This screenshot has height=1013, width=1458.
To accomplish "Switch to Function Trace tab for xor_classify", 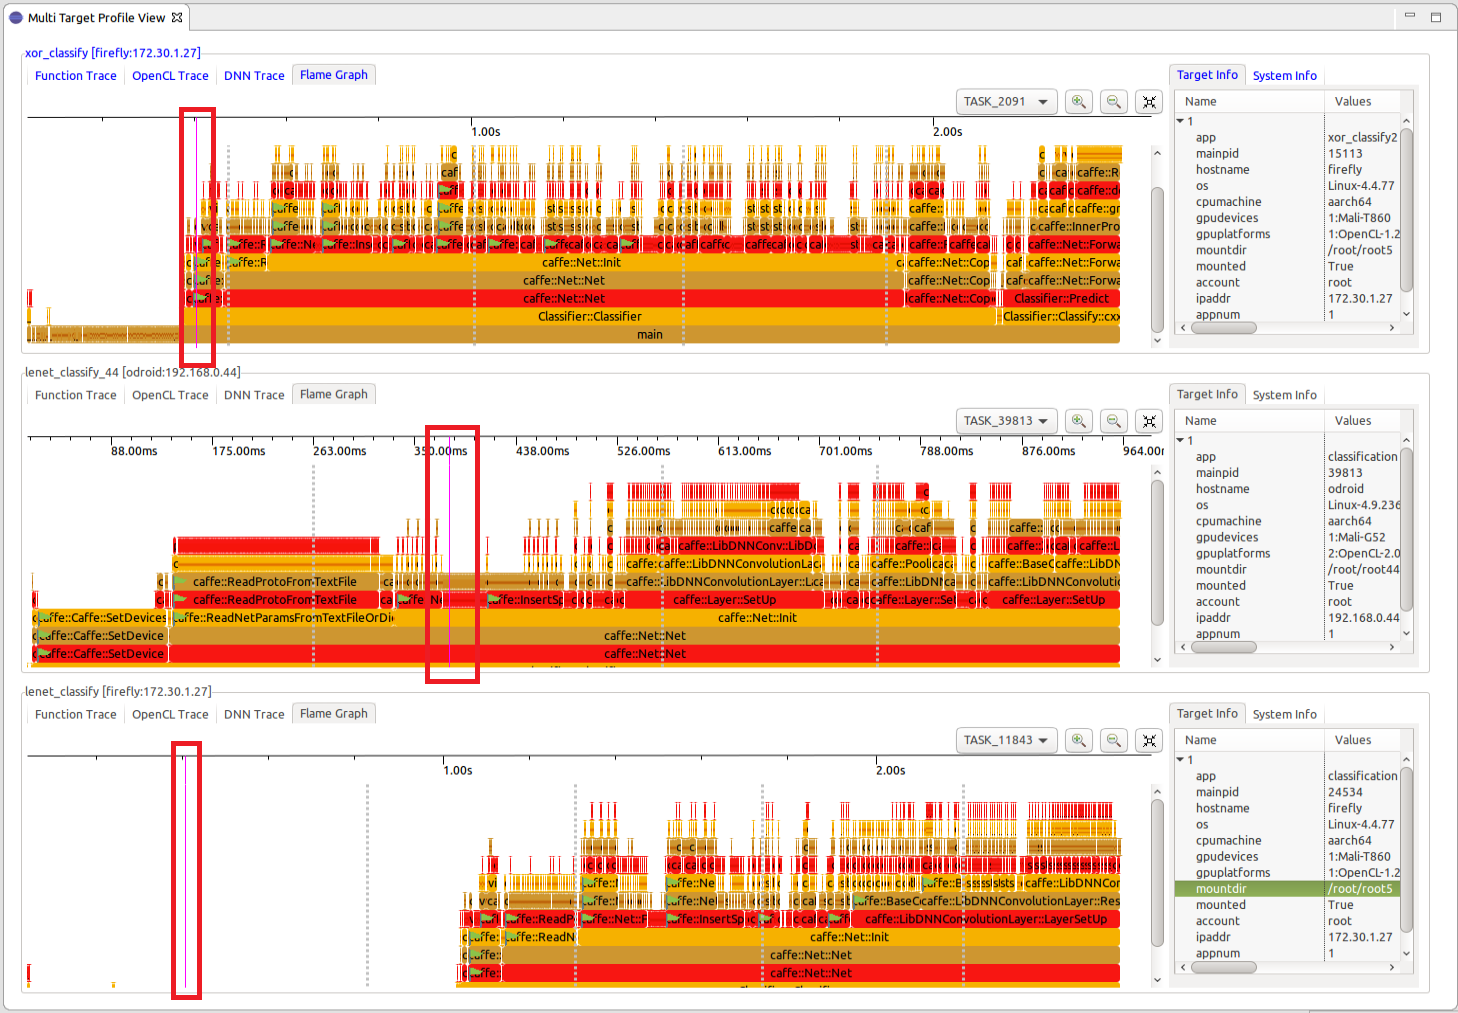I will point(75,76).
